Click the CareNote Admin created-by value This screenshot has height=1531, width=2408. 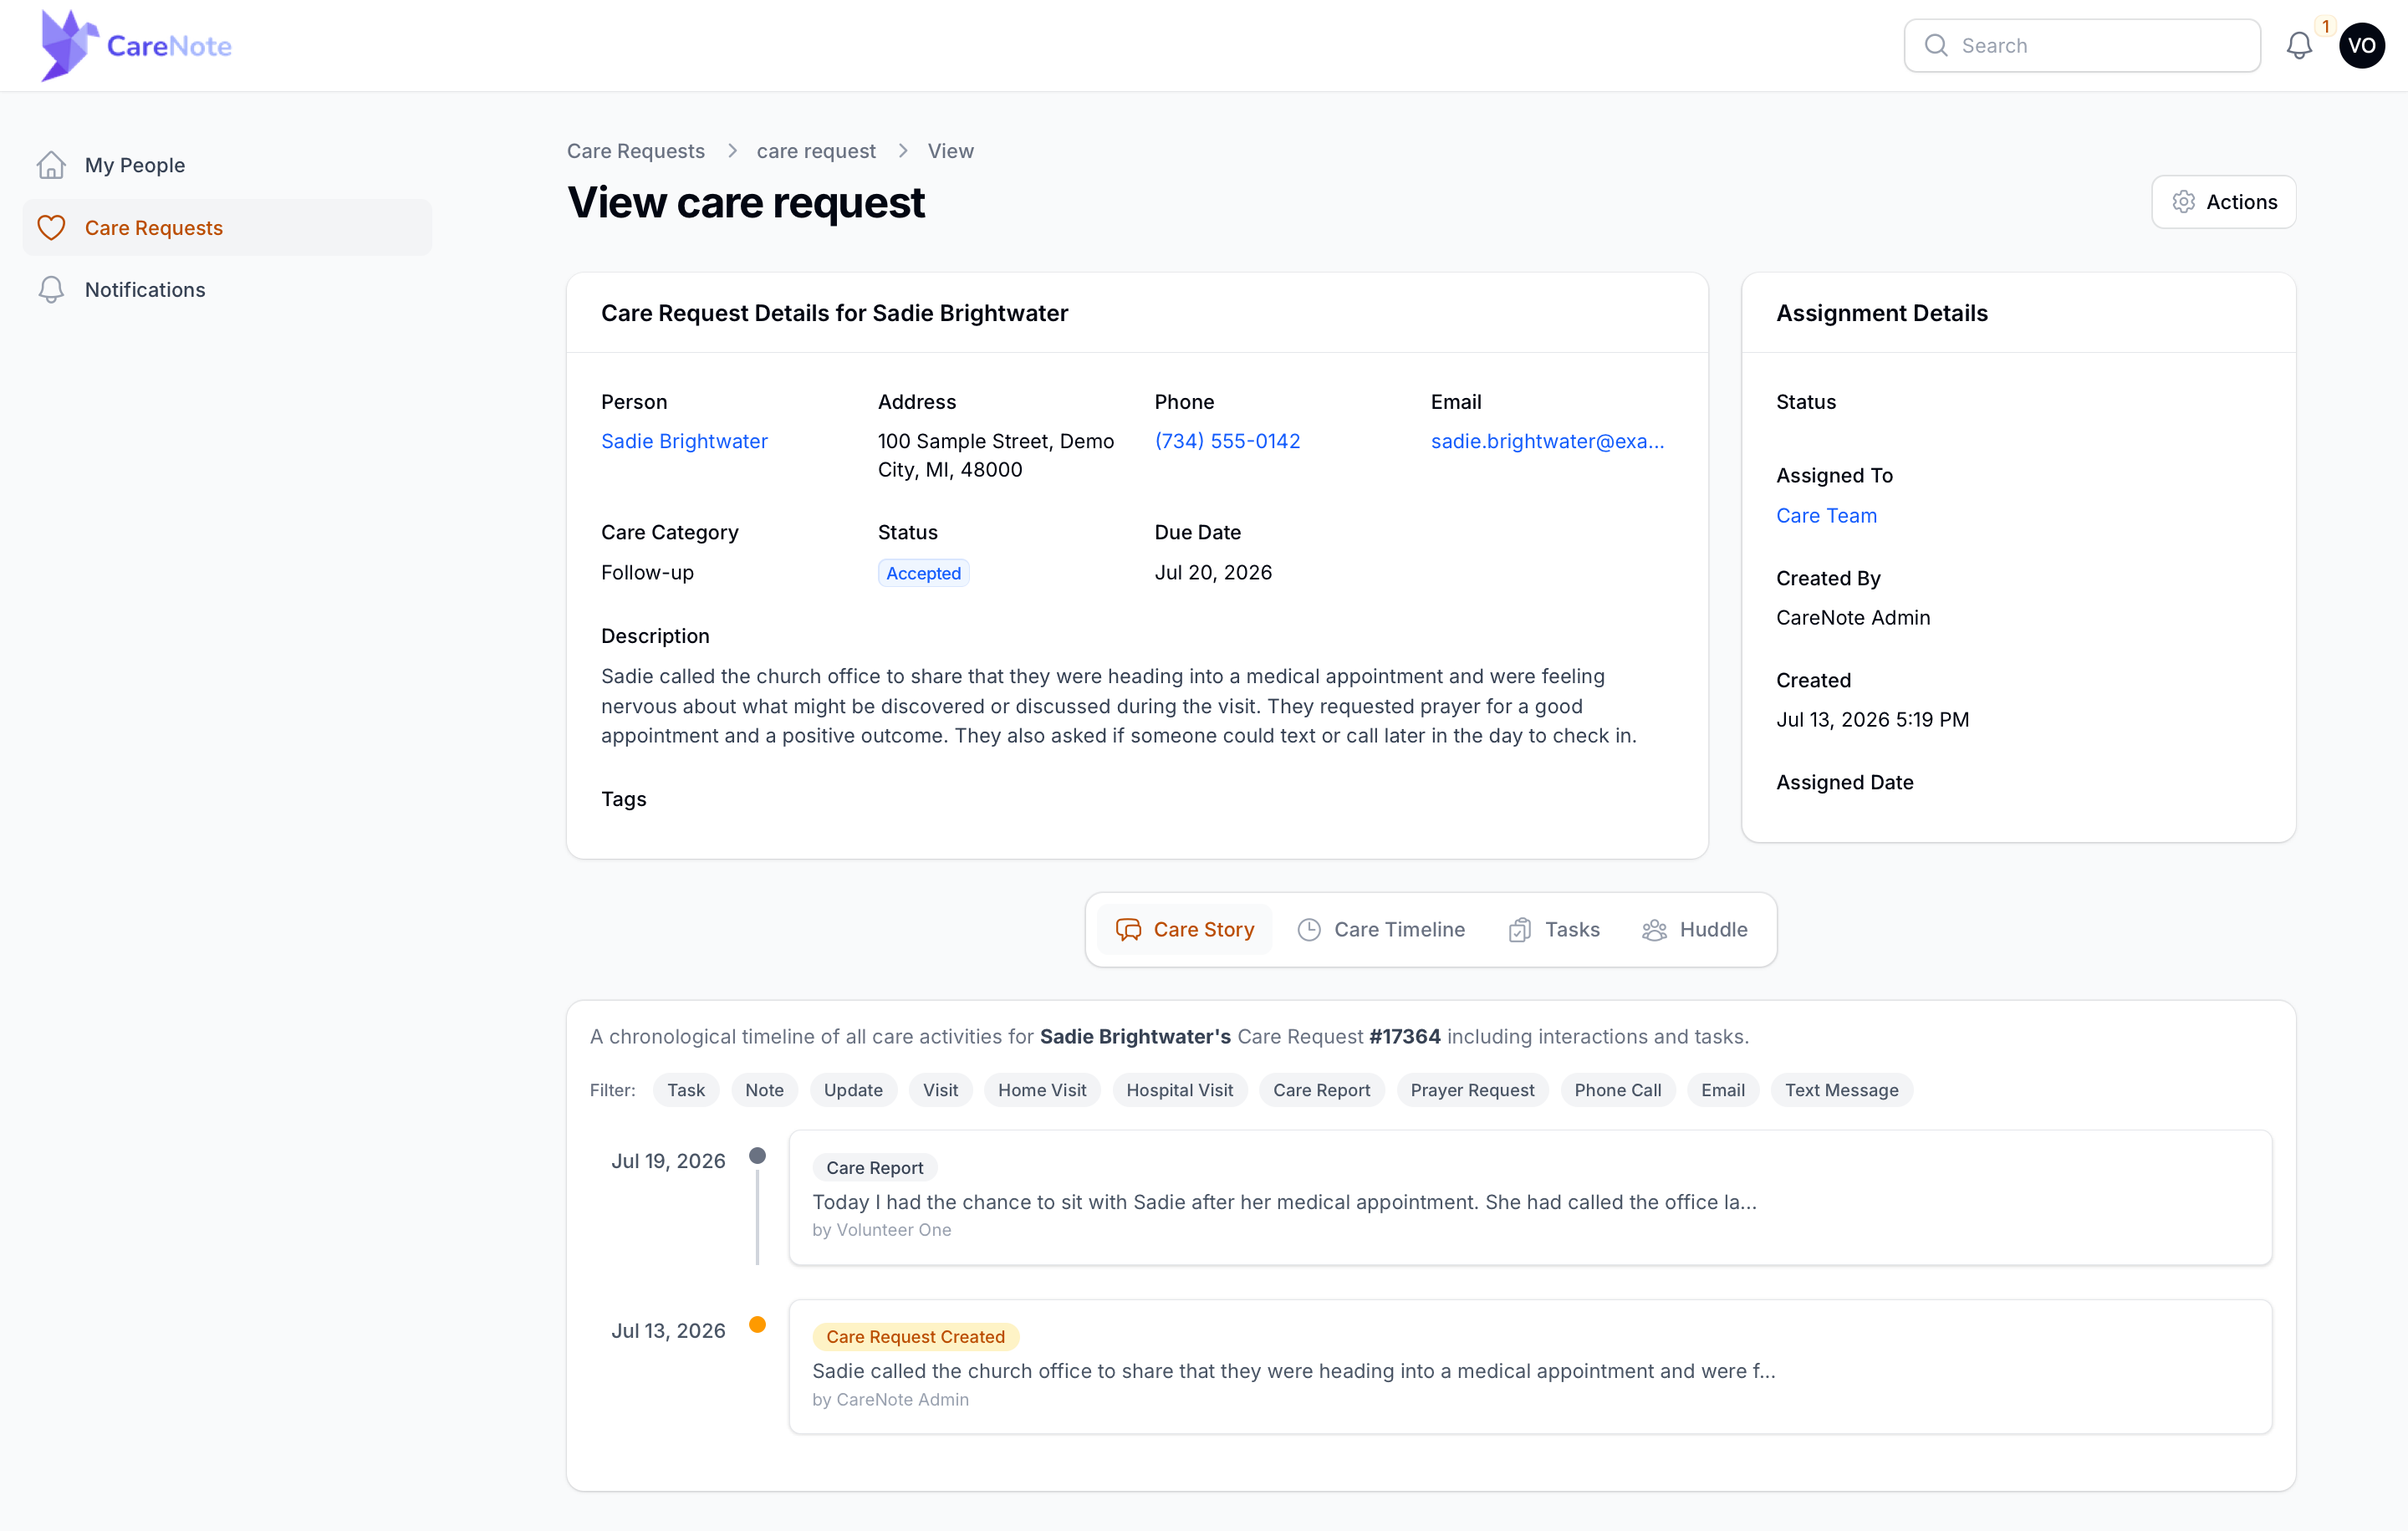1853,617
